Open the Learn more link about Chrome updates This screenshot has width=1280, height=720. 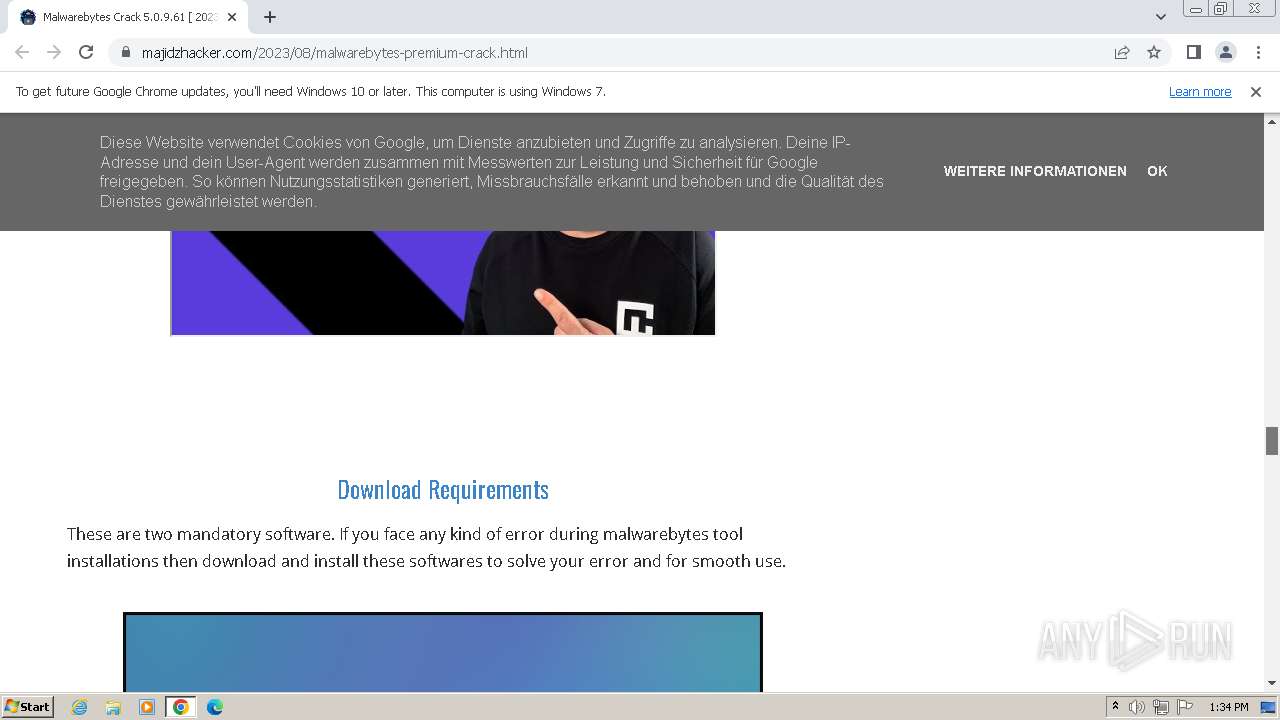pos(1200,92)
